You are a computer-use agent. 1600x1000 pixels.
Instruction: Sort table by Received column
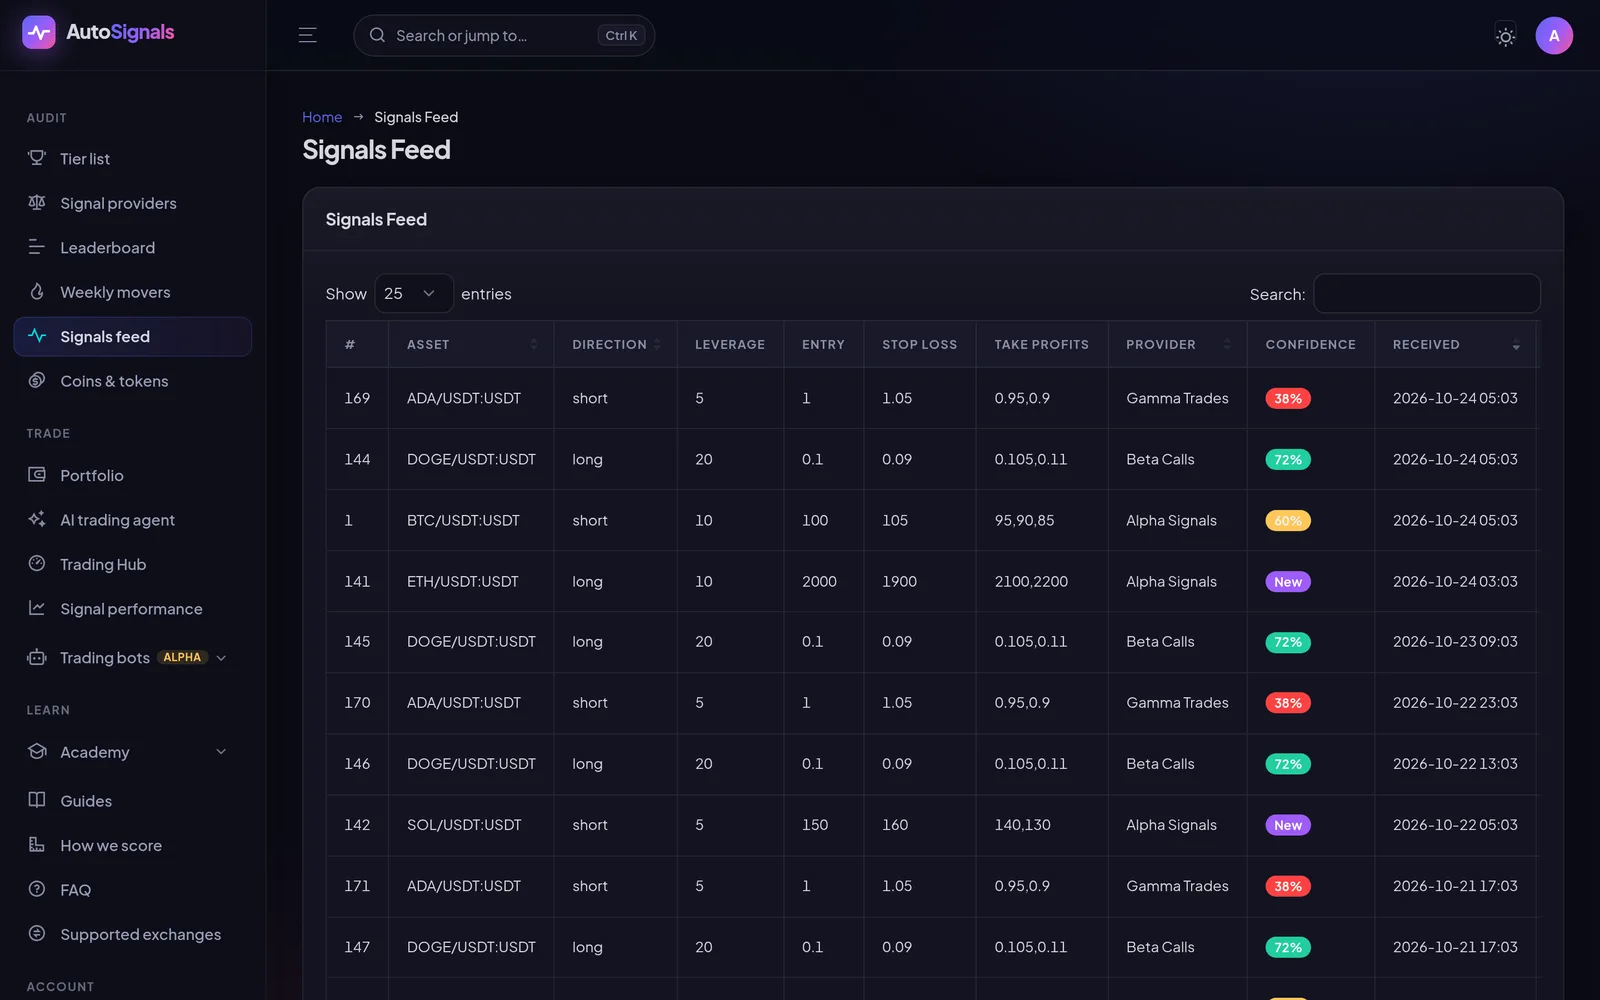click(1455, 344)
